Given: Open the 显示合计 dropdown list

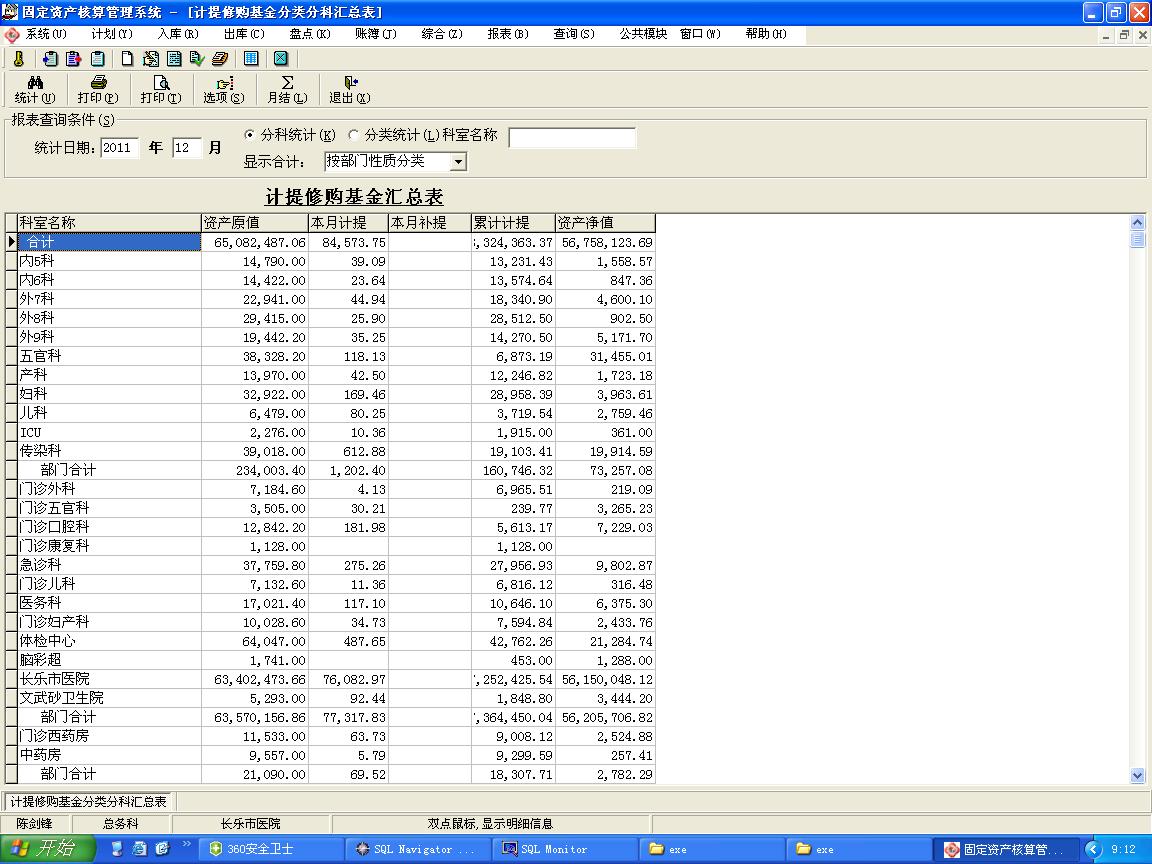Looking at the screenshot, I should tap(458, 162).
